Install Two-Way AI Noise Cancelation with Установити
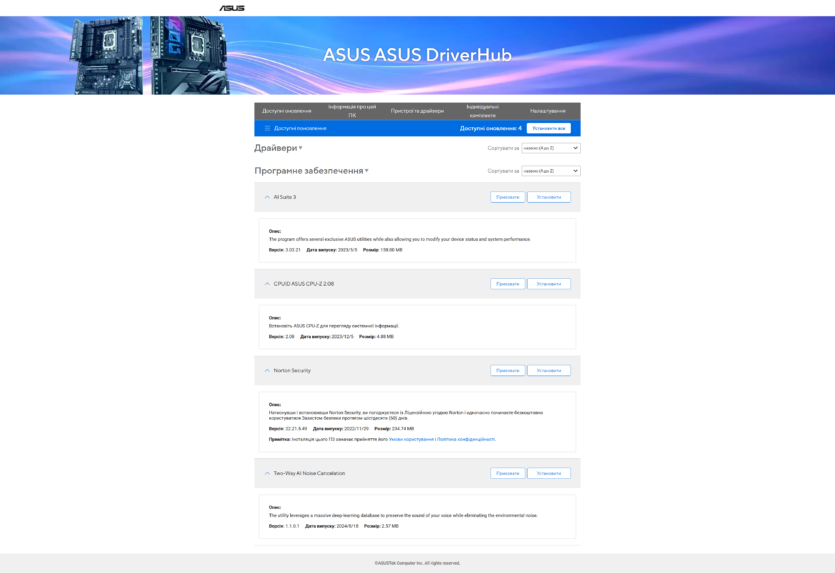This screenshot has width=835, height=573. tap(549, 473)
